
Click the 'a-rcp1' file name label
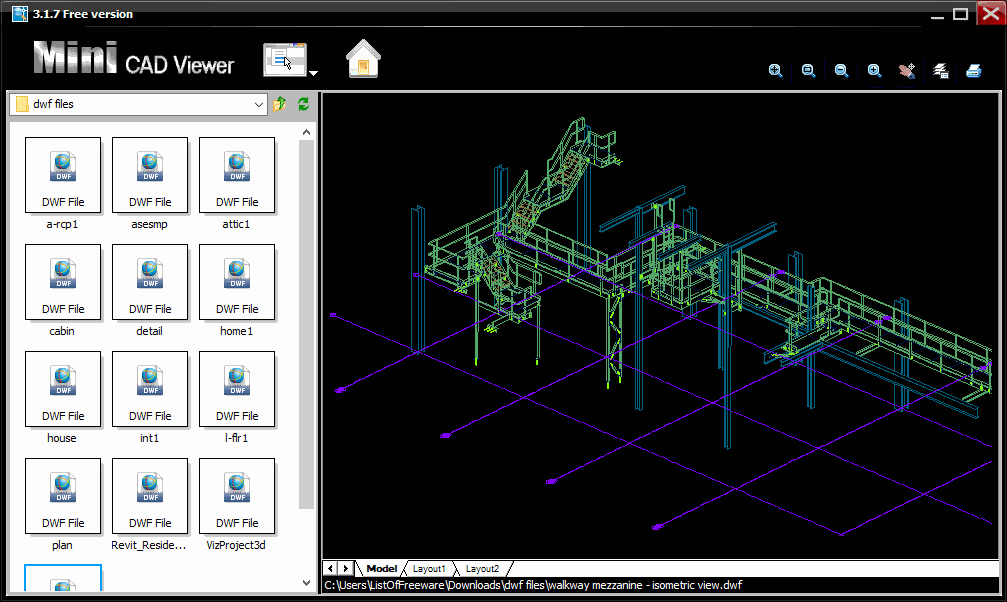tap(62, 224)
